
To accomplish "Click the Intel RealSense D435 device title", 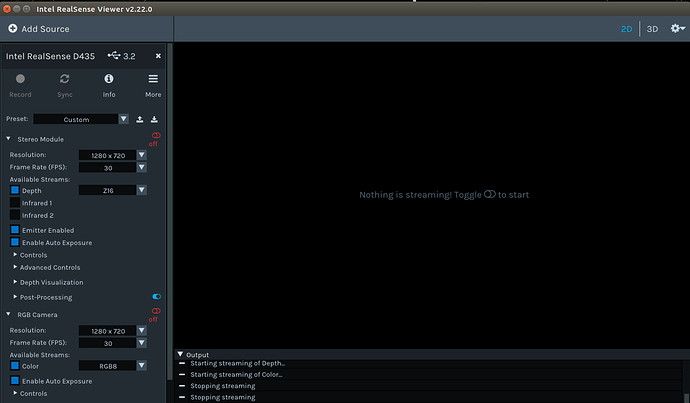I will [x=50, y=56].
